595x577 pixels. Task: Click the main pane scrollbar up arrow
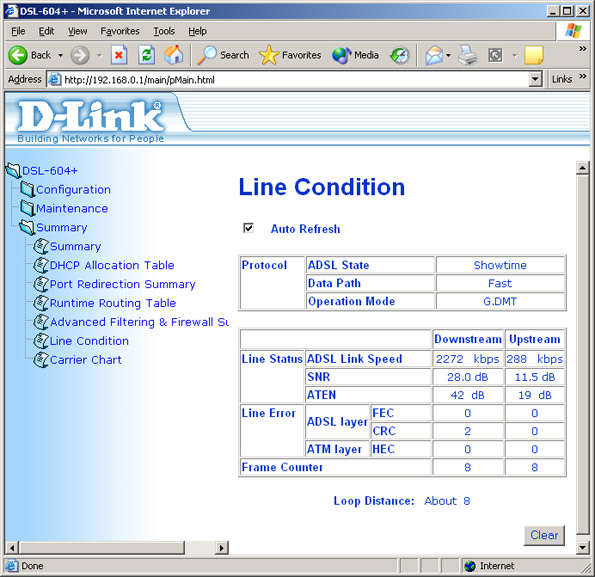[582, 167]
